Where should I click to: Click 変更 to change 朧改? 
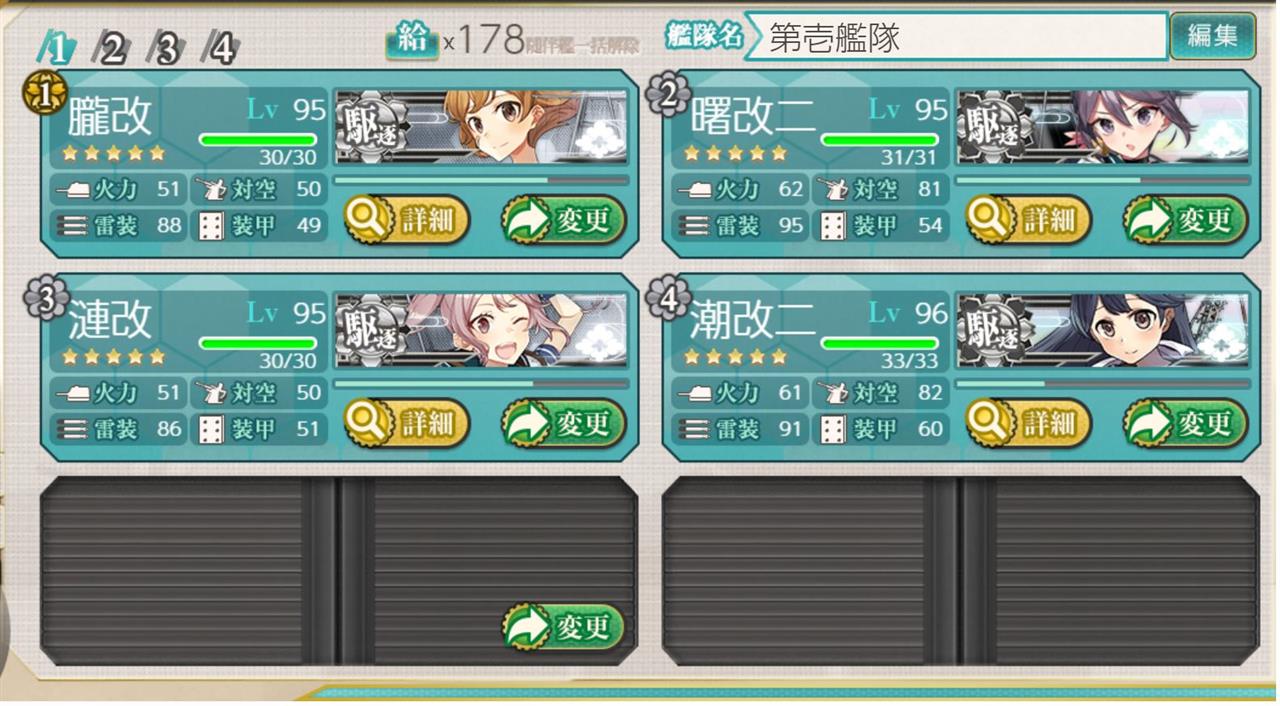coord(563,220)
